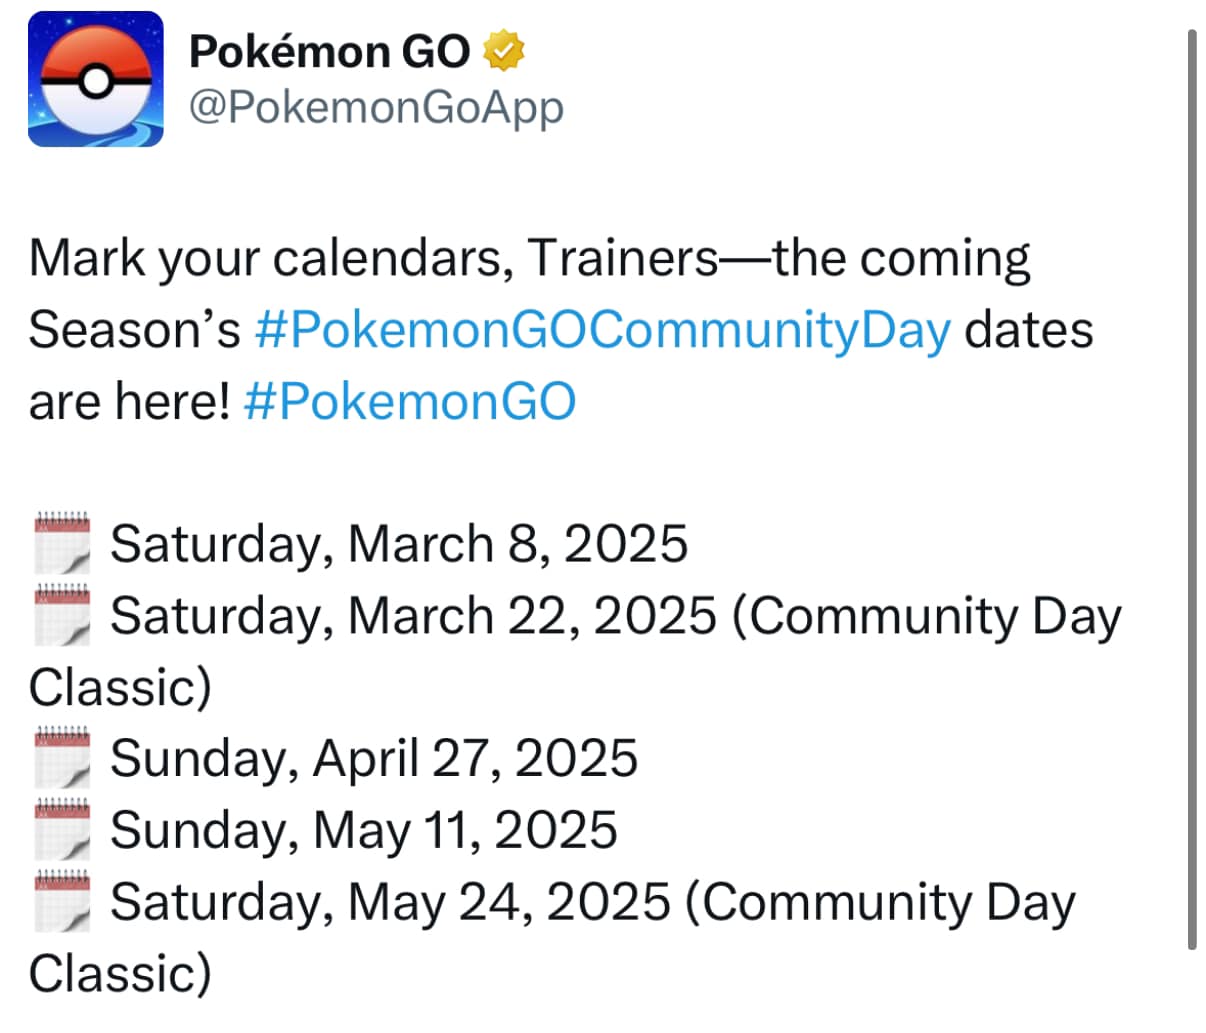This screenshot has height=1033, width=1206.
Task: Open the #PokemonGOCommunityDay hashtag
Action: [602, 331]
